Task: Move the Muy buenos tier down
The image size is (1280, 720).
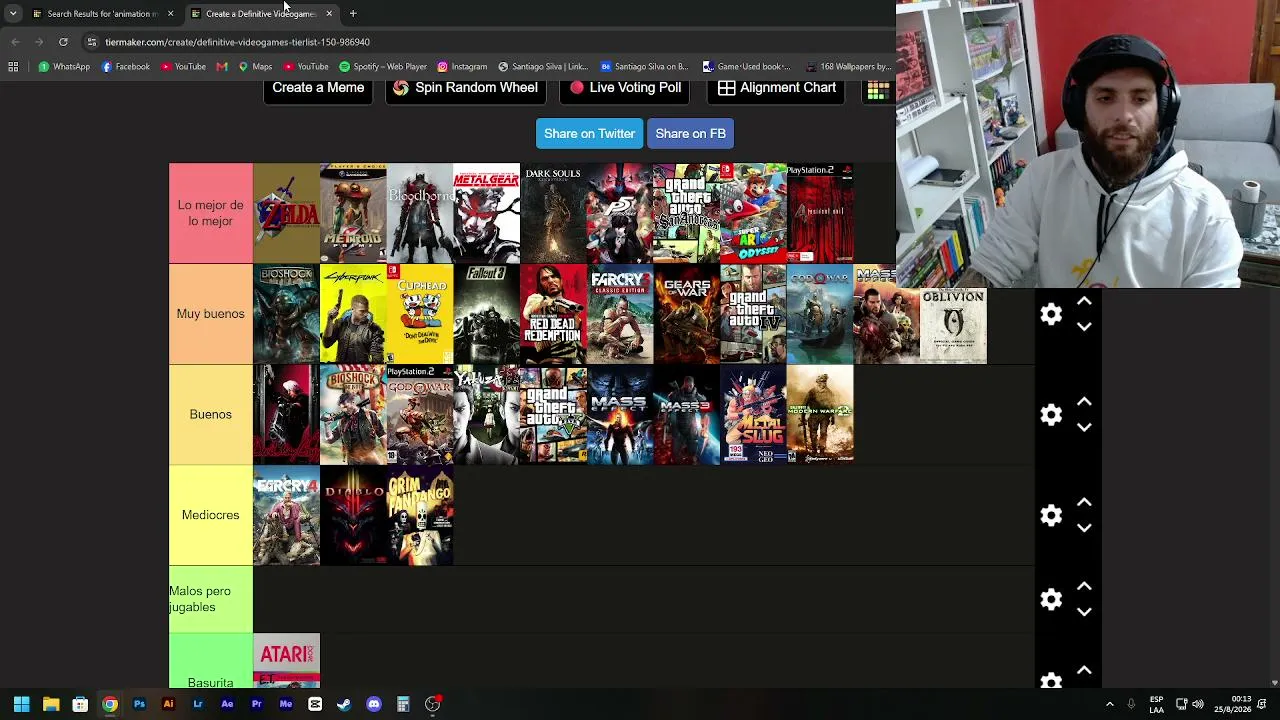Action: coord(1084,327)
